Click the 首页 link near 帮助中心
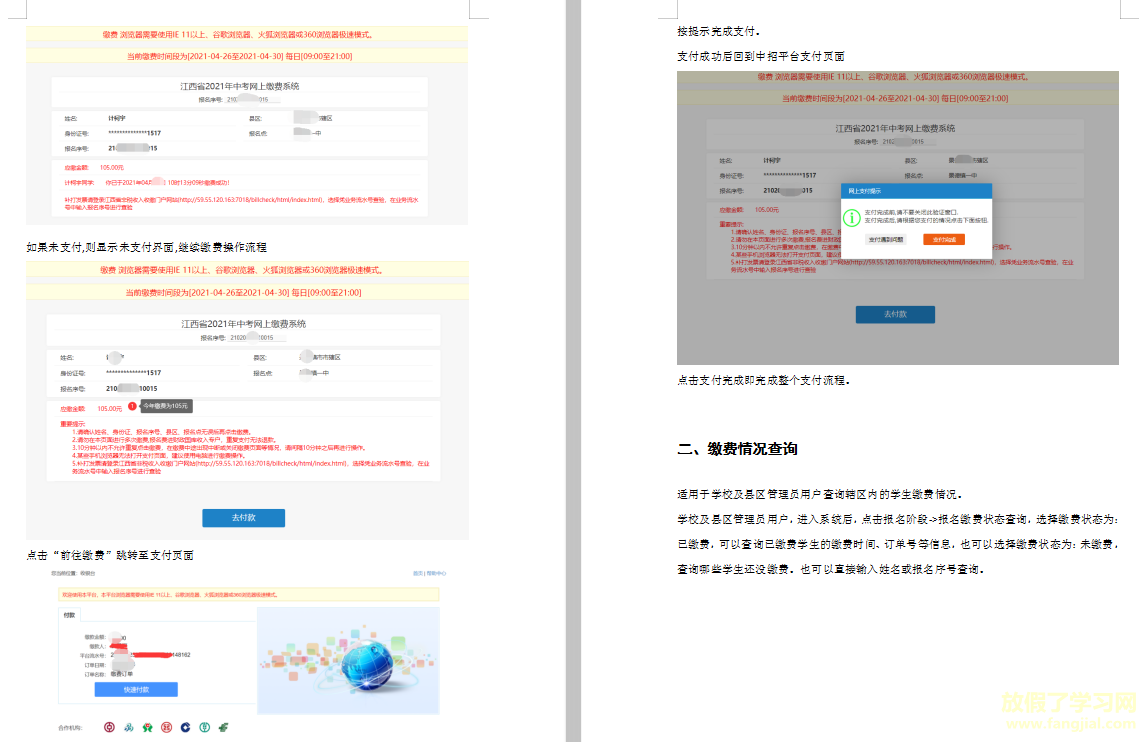The height and width of the screenshot is (742, 1144). point(416,572)
